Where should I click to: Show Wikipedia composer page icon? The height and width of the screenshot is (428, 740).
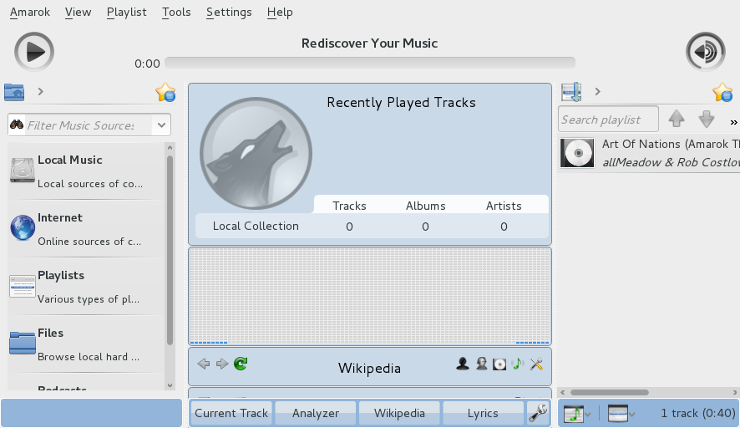pos(481,364)
